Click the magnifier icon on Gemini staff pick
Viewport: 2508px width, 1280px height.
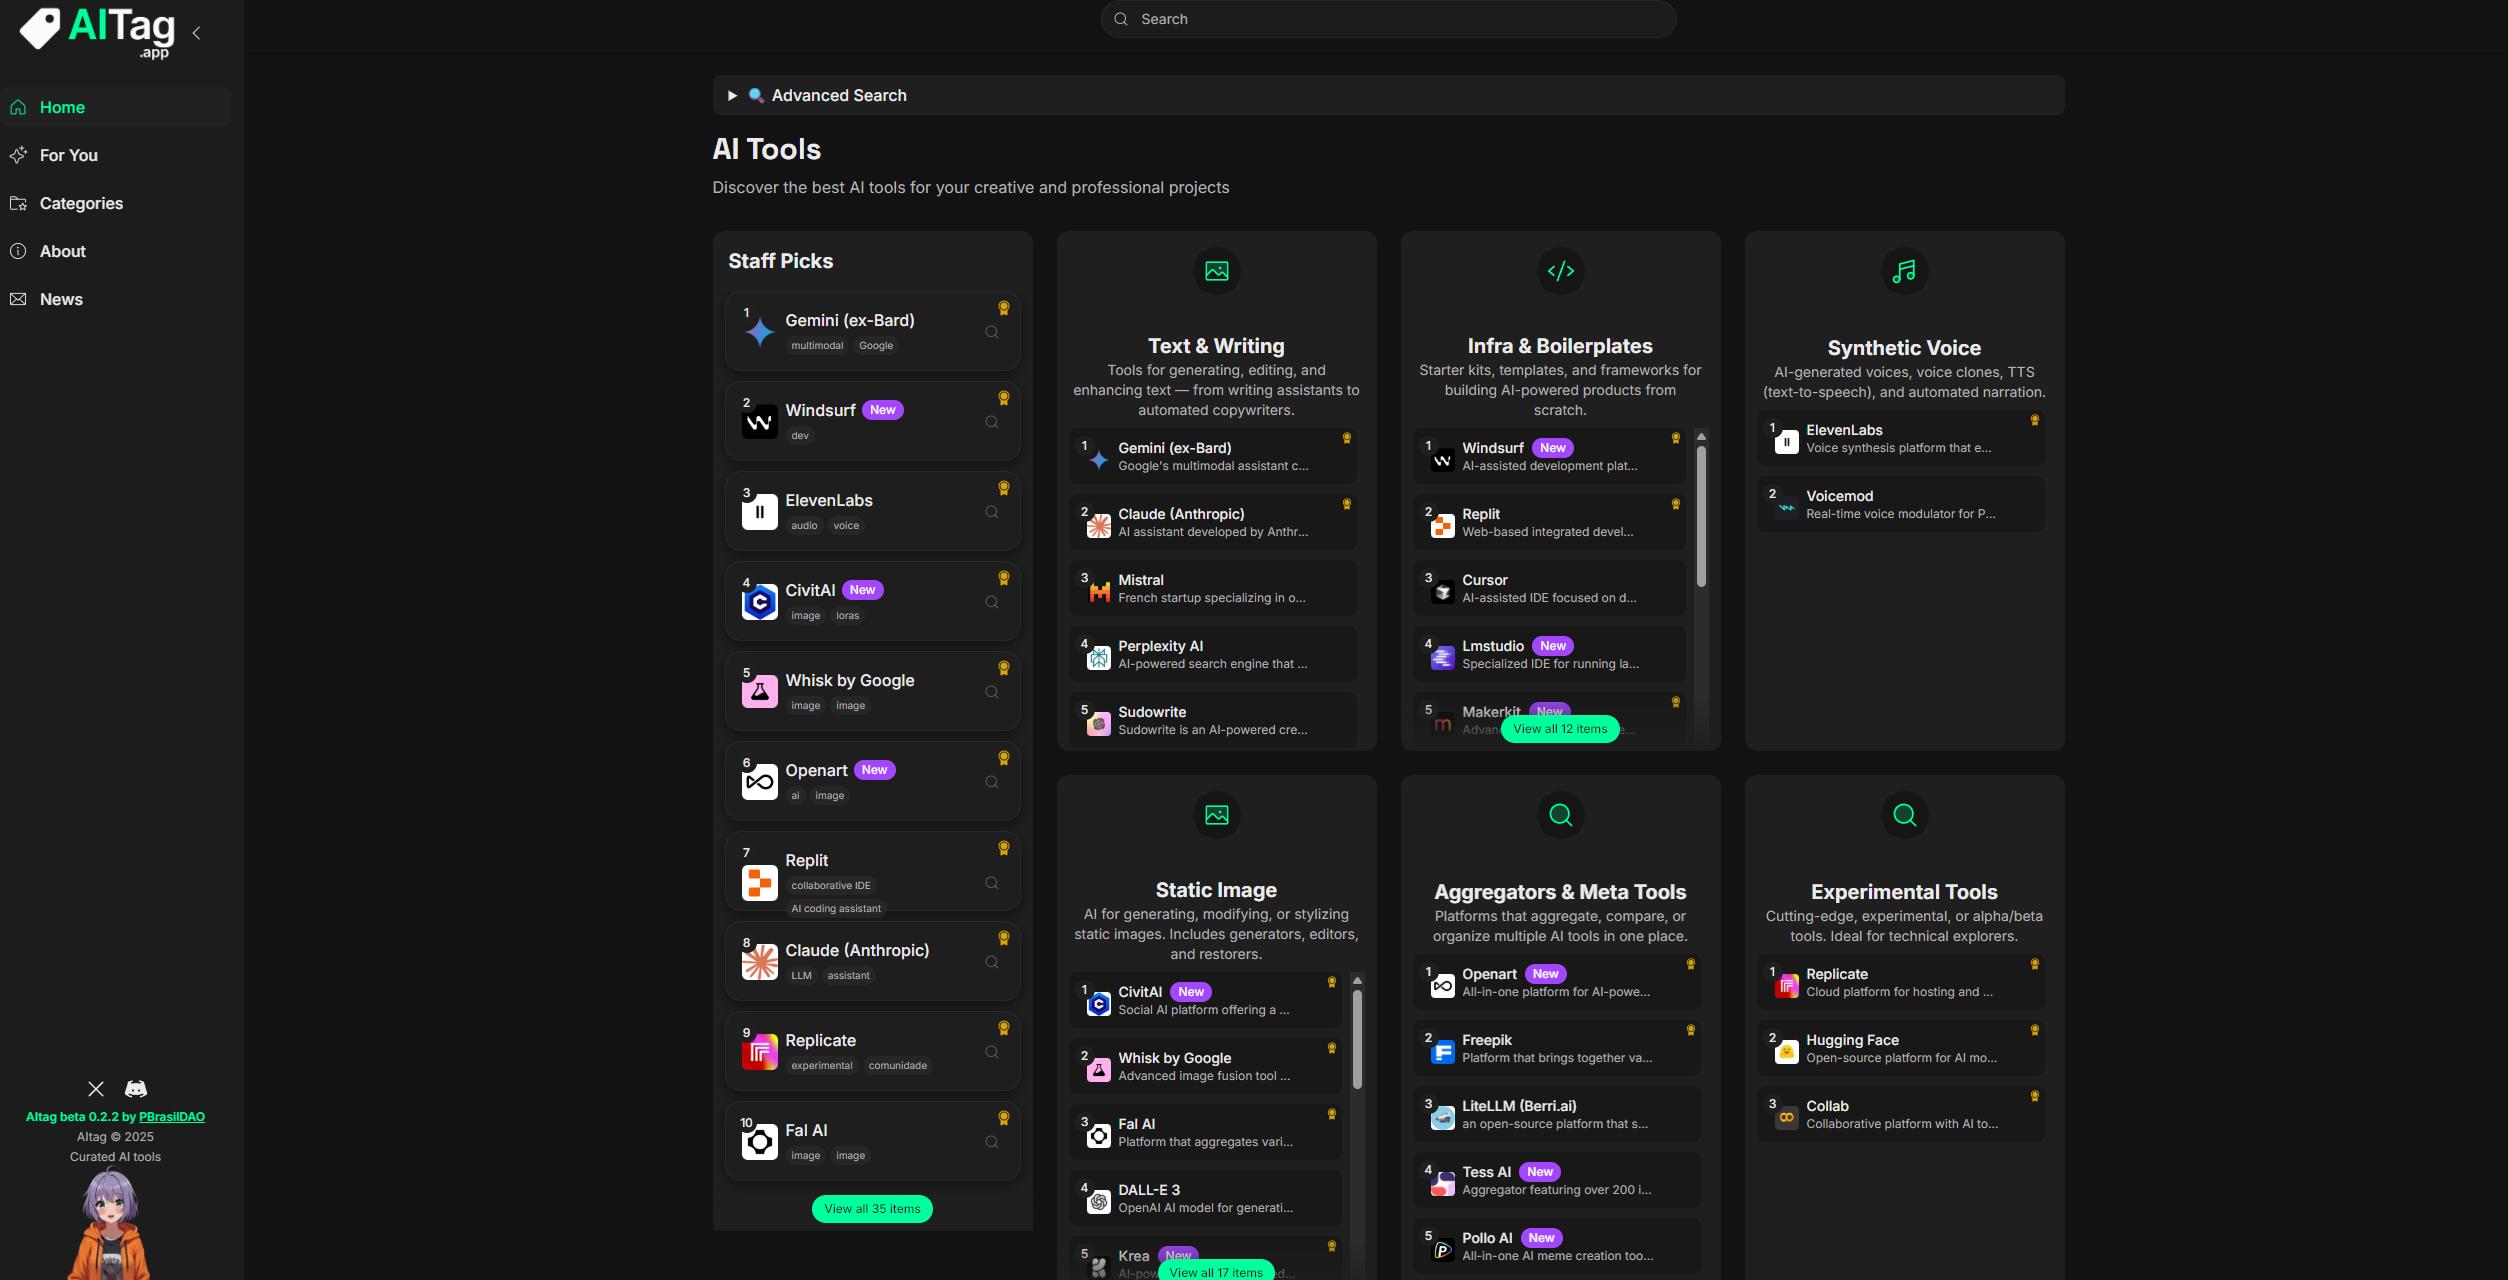[x=992, y=333]
